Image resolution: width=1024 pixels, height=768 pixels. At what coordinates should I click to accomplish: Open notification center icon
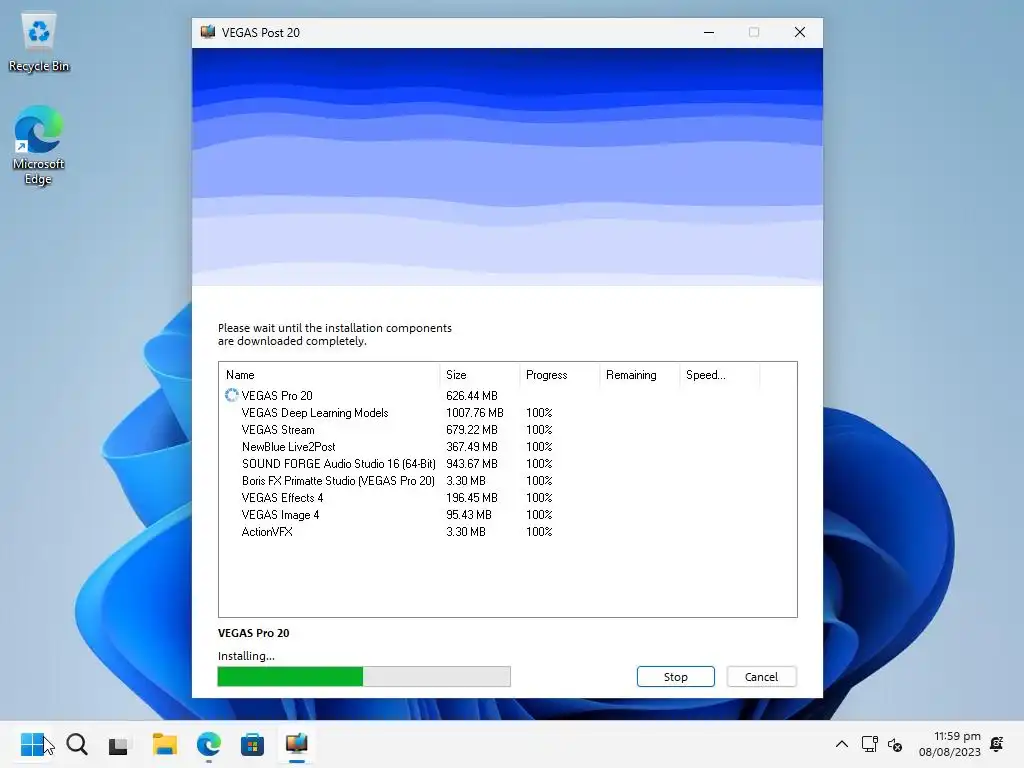(997, 744)
